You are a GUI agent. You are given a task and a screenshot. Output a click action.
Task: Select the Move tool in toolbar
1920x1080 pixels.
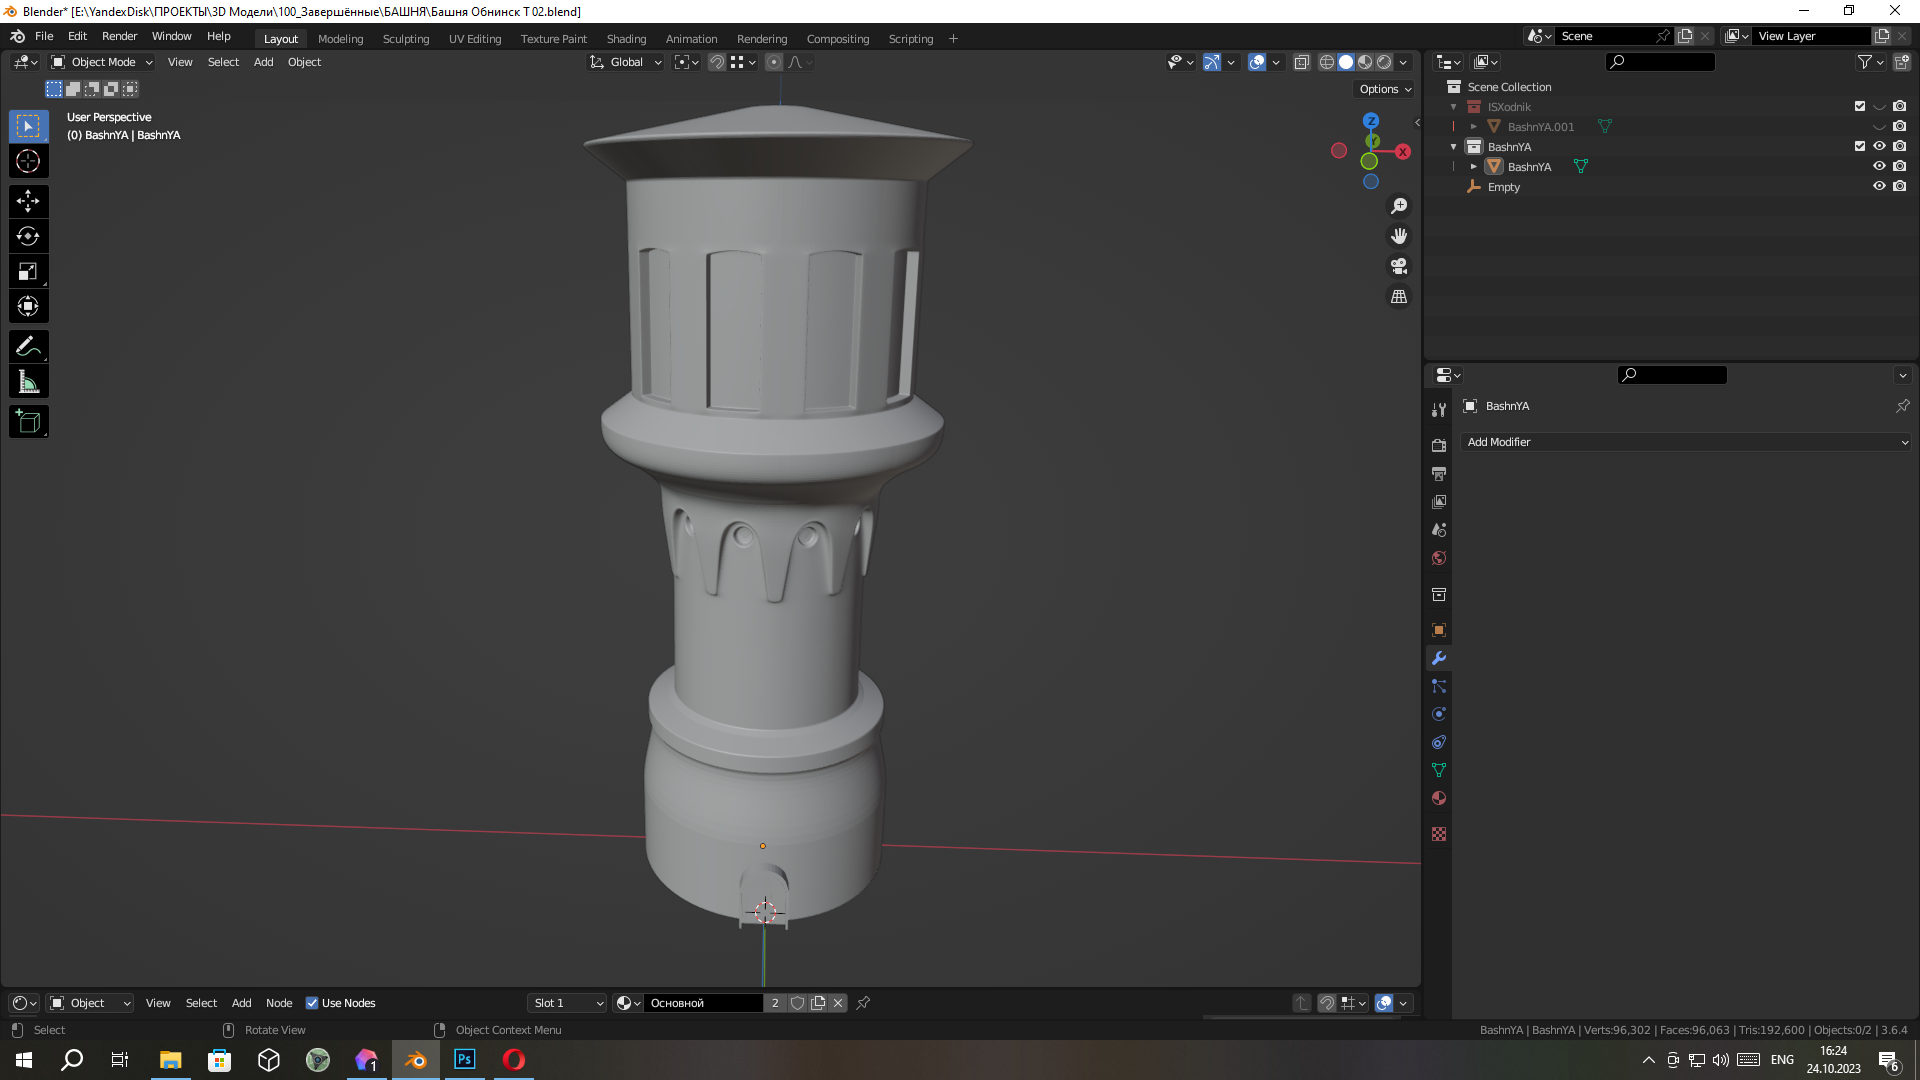tap(28, 201)
